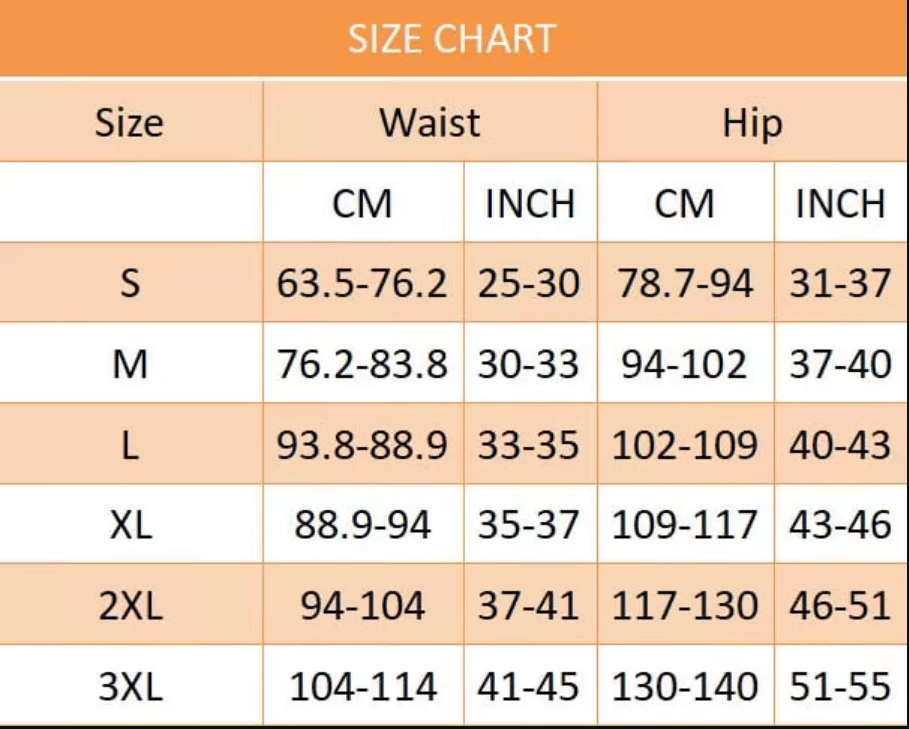Click the CM subheader under Waist
This screenshot has height=729, width=909.
[362, 204]
